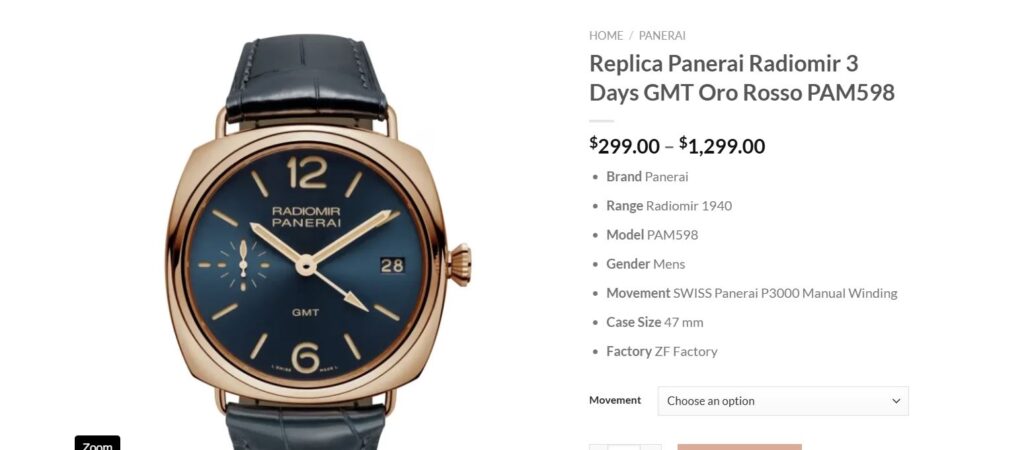Expand the Movement 'Choose an option' dropdown

click(x=782, y=401)
